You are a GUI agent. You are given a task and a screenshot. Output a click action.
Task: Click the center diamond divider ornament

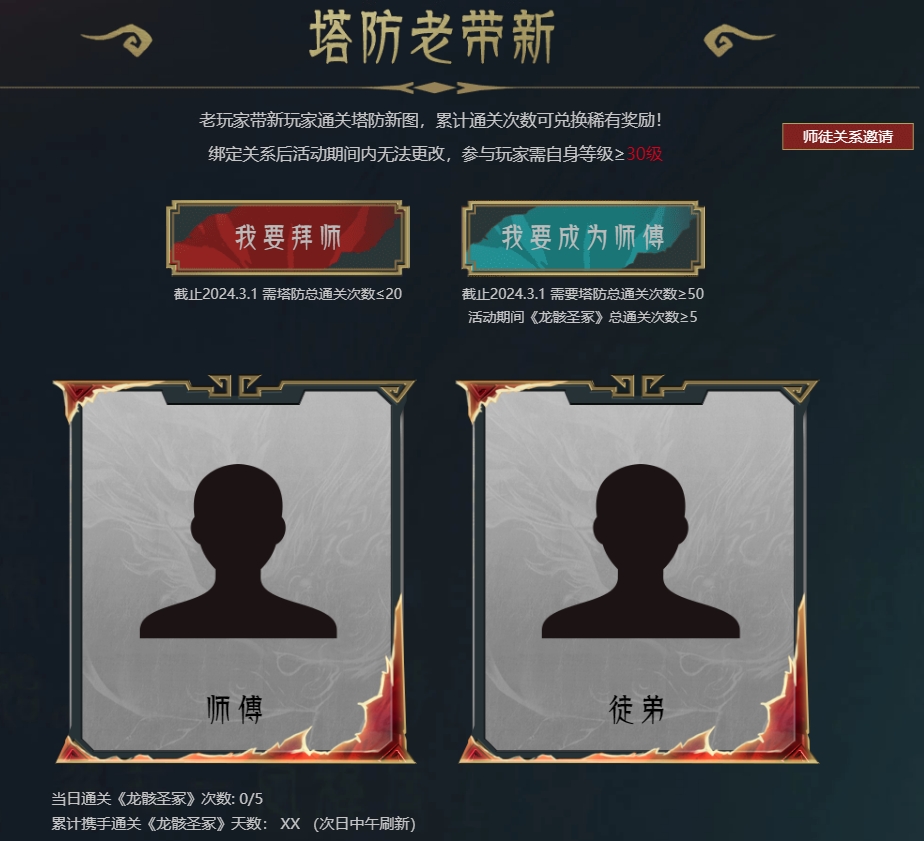tap(434, 88)
